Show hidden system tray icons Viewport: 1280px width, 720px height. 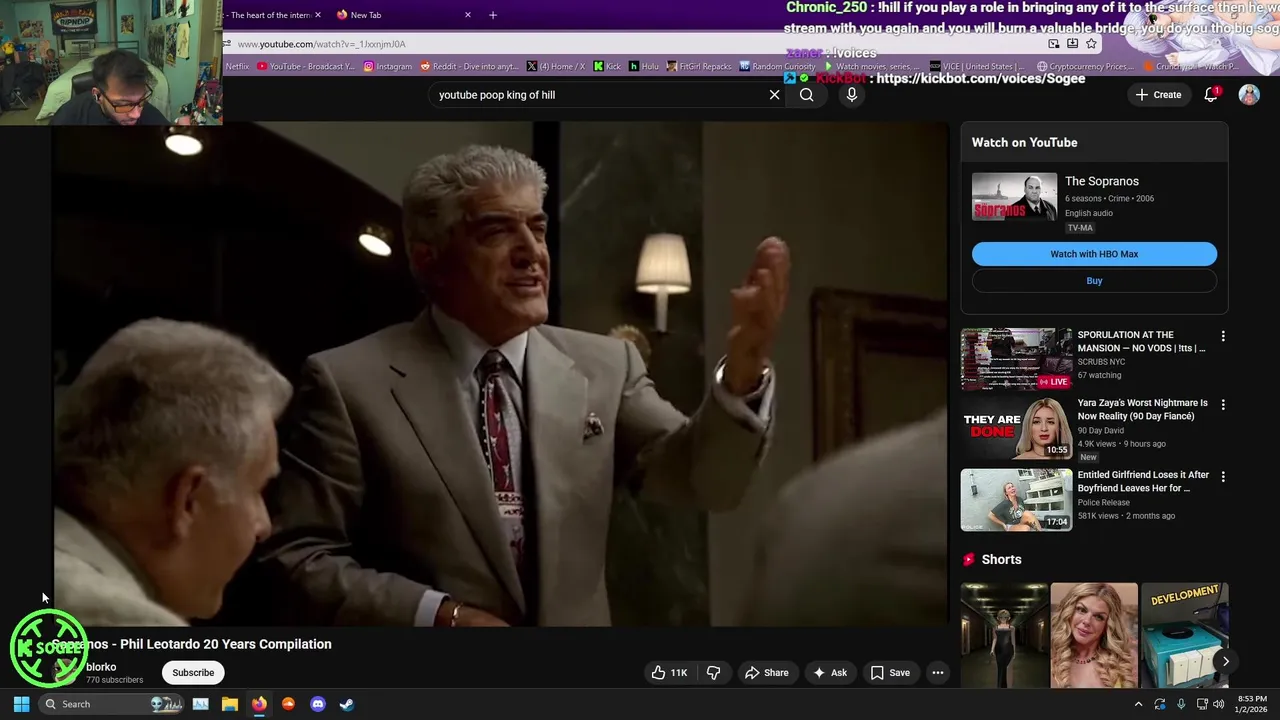[1138, 704]
